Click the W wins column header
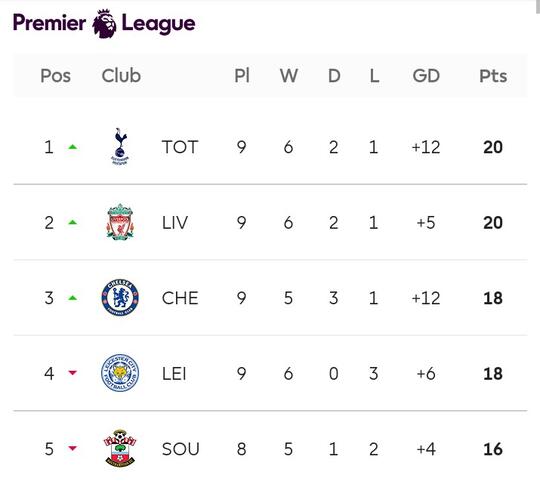 coord(289,76)
